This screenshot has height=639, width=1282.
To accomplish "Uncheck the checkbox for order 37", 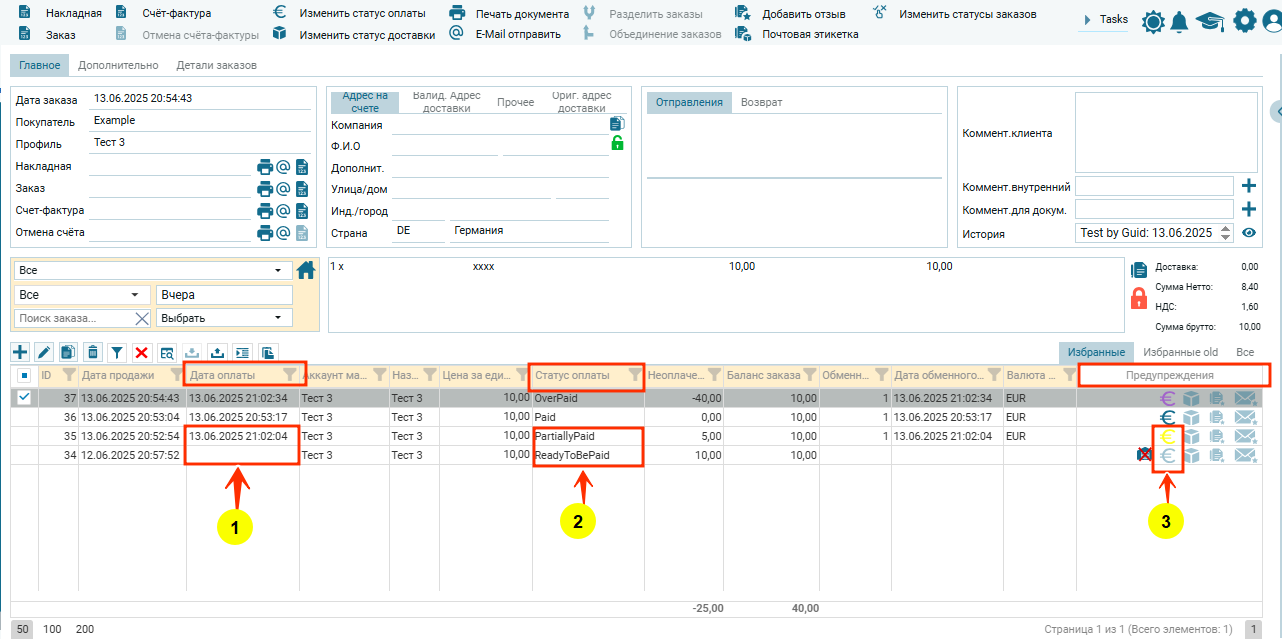I will tap(24, 397).
